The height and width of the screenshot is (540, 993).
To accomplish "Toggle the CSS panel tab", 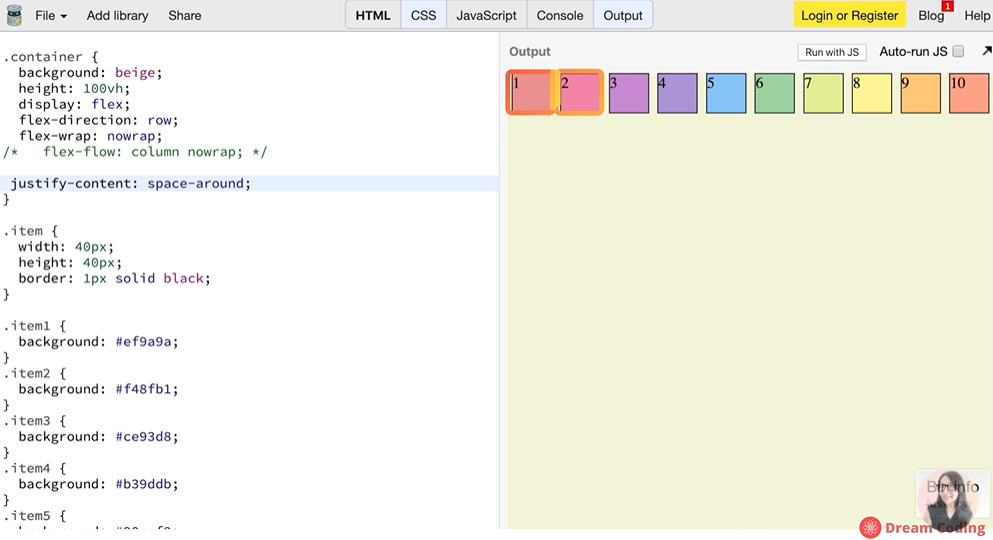I will pos(424,15).
